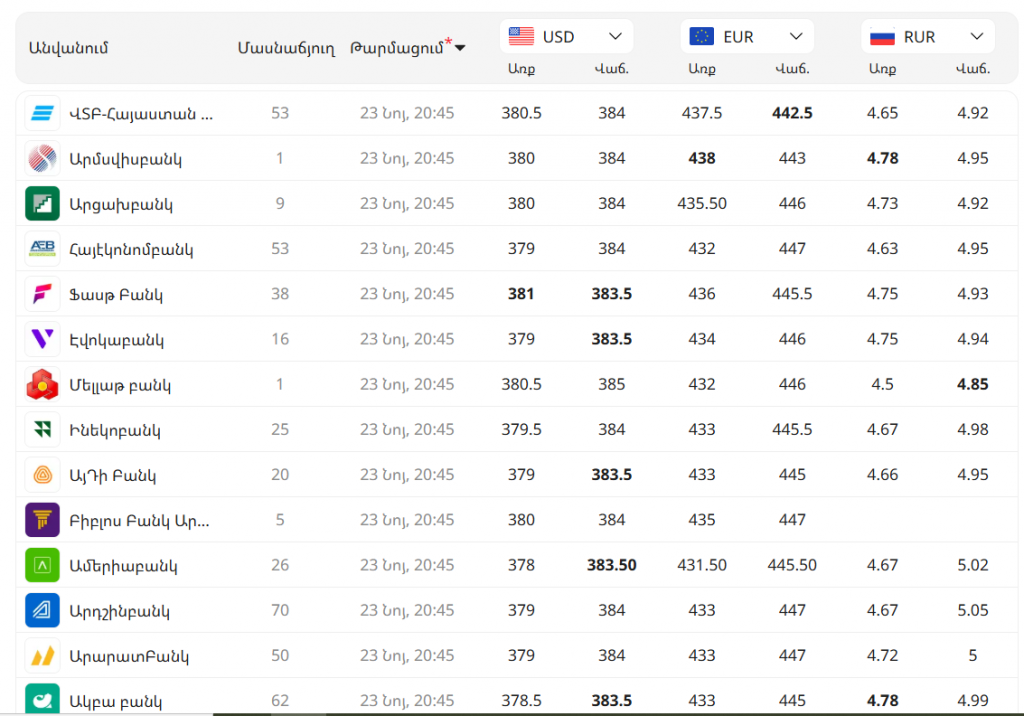Click the Էվոկաբանկ purple V logo

[x=42, y=339]
